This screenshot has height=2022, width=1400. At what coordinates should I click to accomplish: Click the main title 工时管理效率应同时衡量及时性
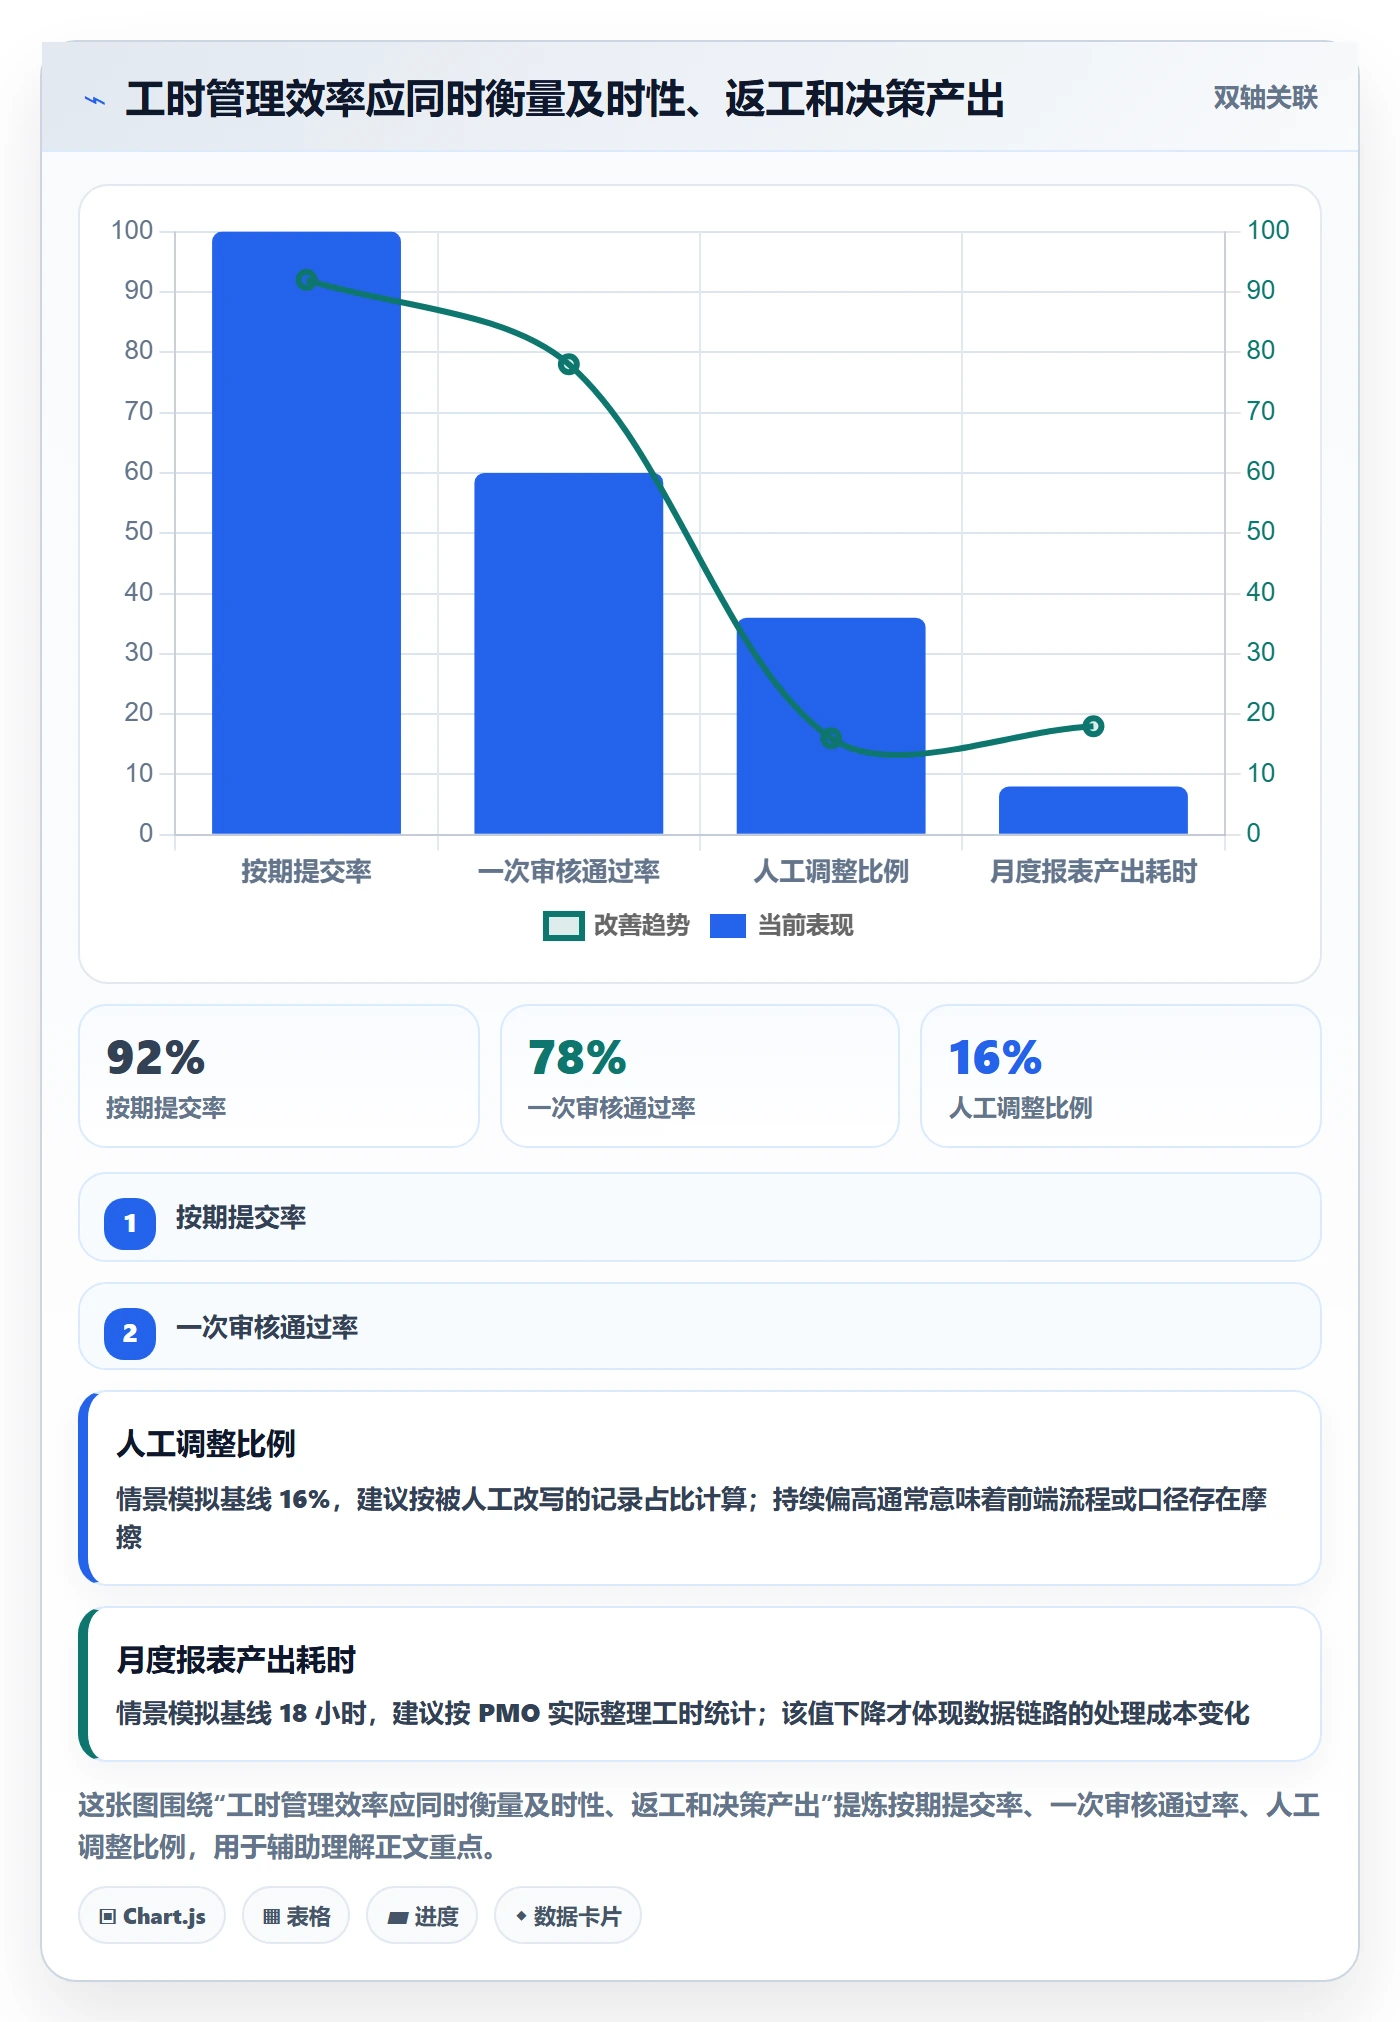[x=565, y=100]
